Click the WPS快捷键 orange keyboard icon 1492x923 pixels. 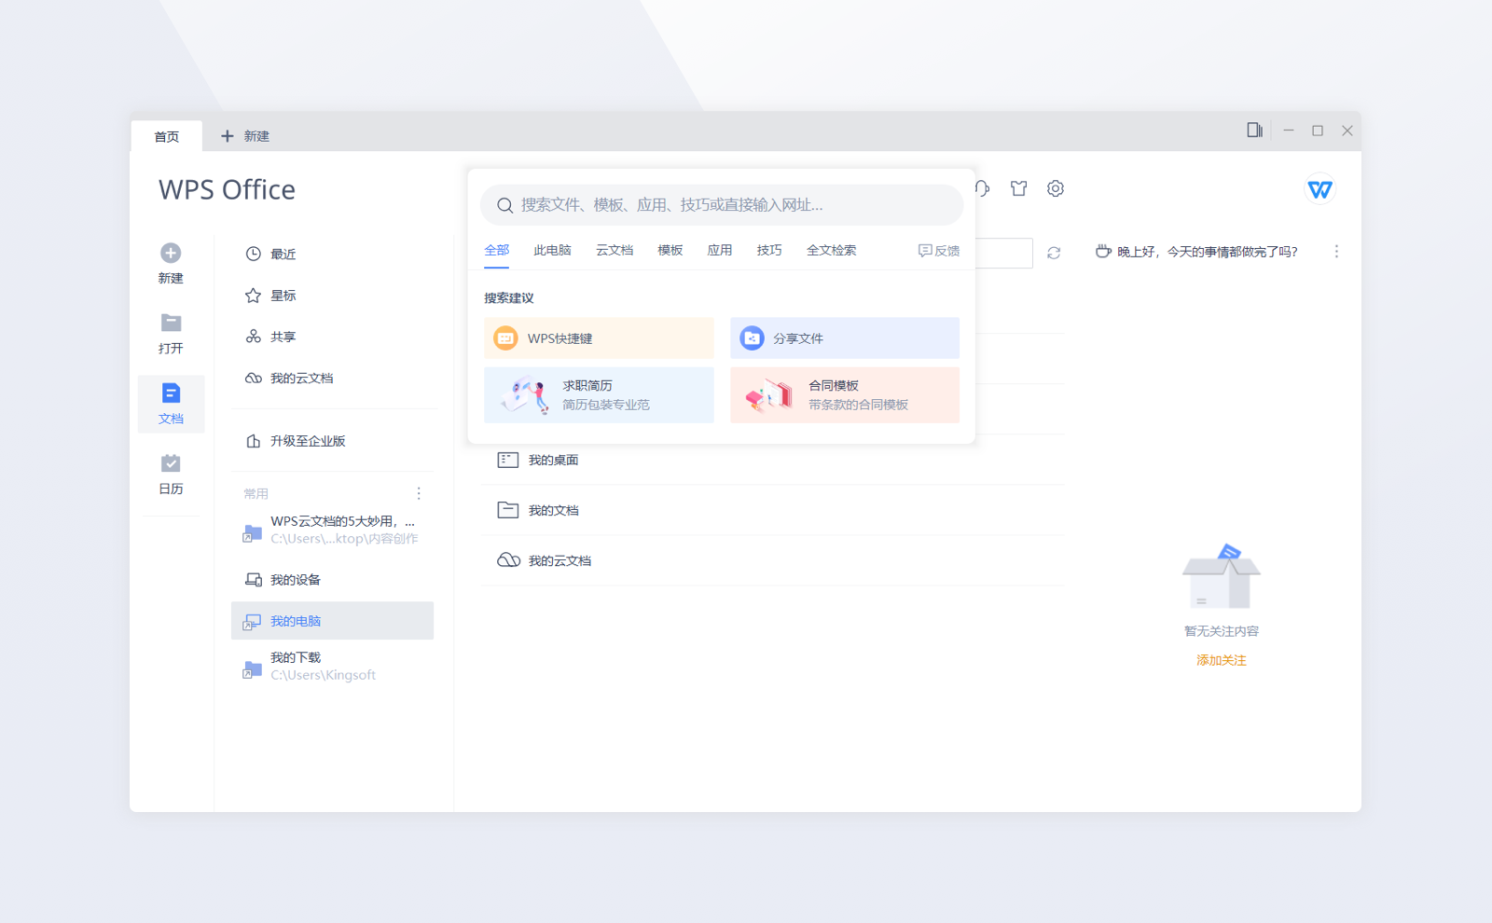[506, 338]
